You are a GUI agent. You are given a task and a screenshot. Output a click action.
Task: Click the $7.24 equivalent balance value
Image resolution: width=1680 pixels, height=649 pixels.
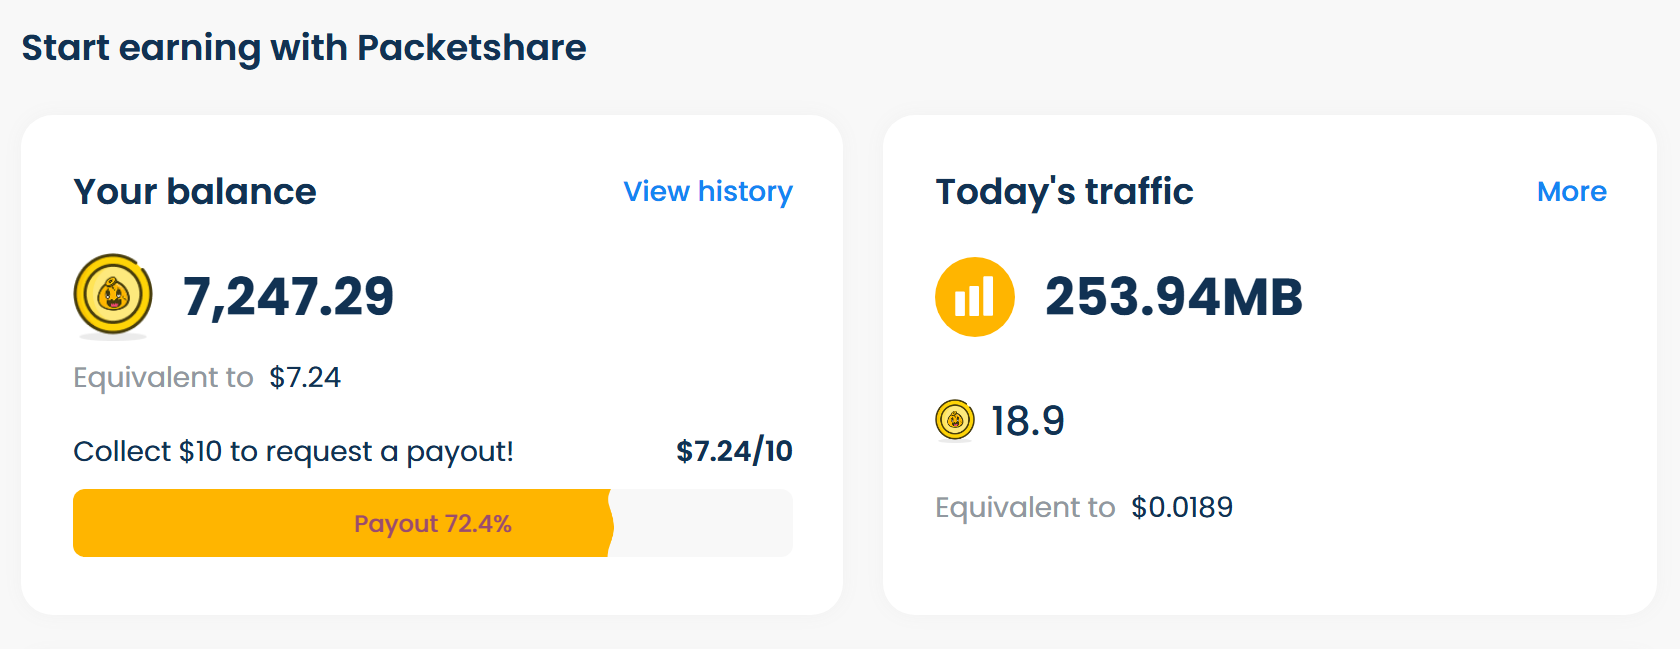(x=305, y=377)
